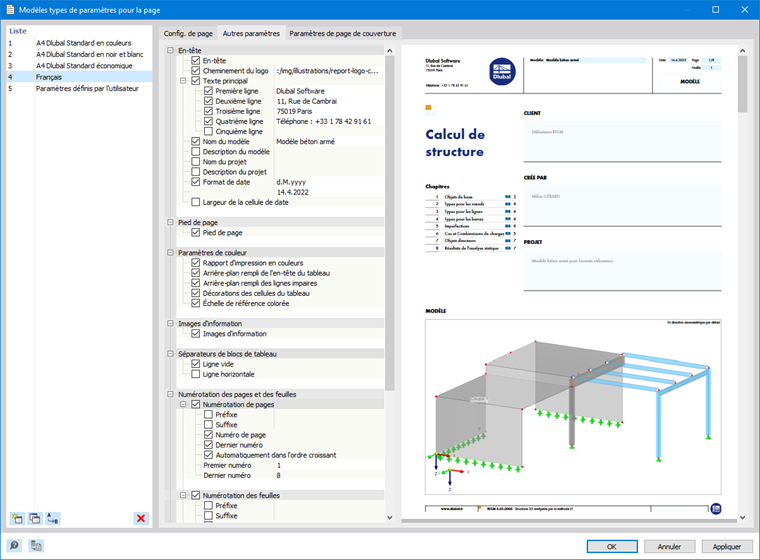Image resolution: width=760 pixels, height=560 pixels.
Task: Enable the Cinquième ligne checkbox
Action: [x=208, y=131]
